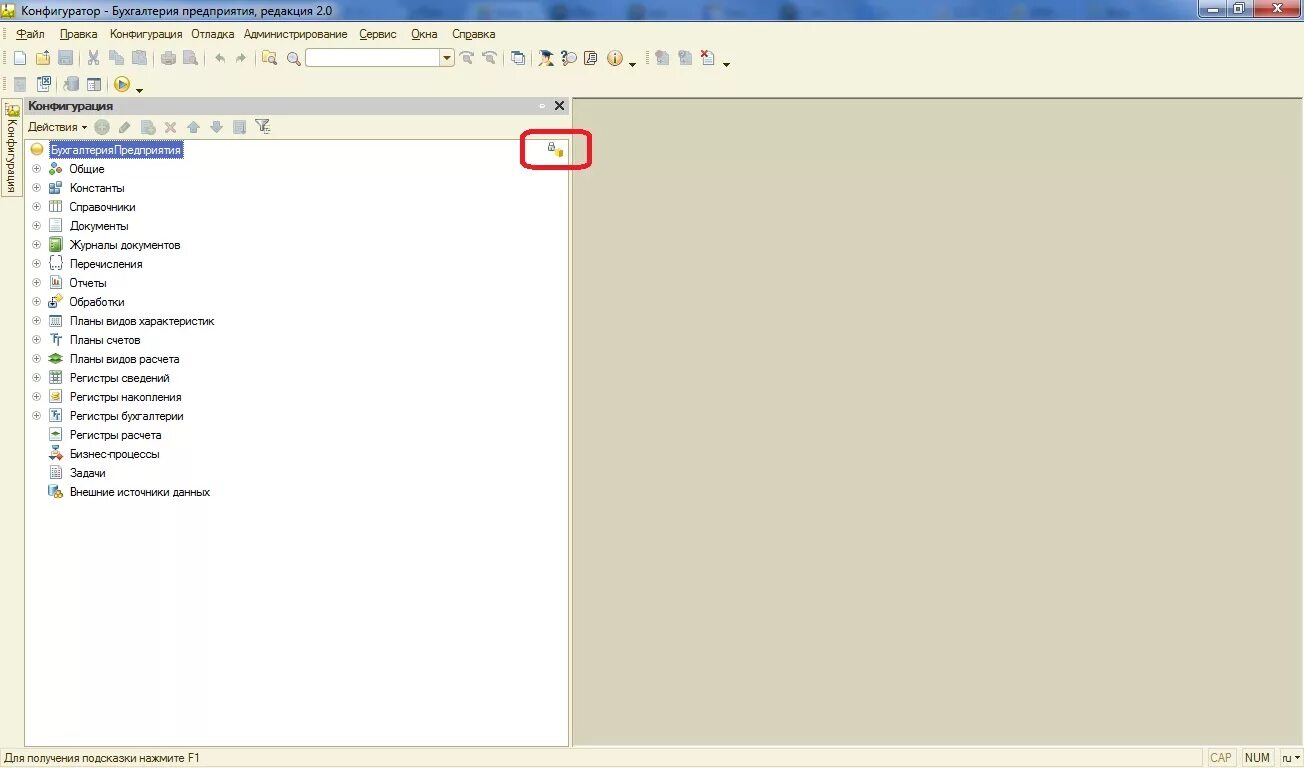Image resolution: width=1304 pixels, height=768 pixels.
Task: Expand the Регистры бухгалтерии node
Action: point(37,416)
